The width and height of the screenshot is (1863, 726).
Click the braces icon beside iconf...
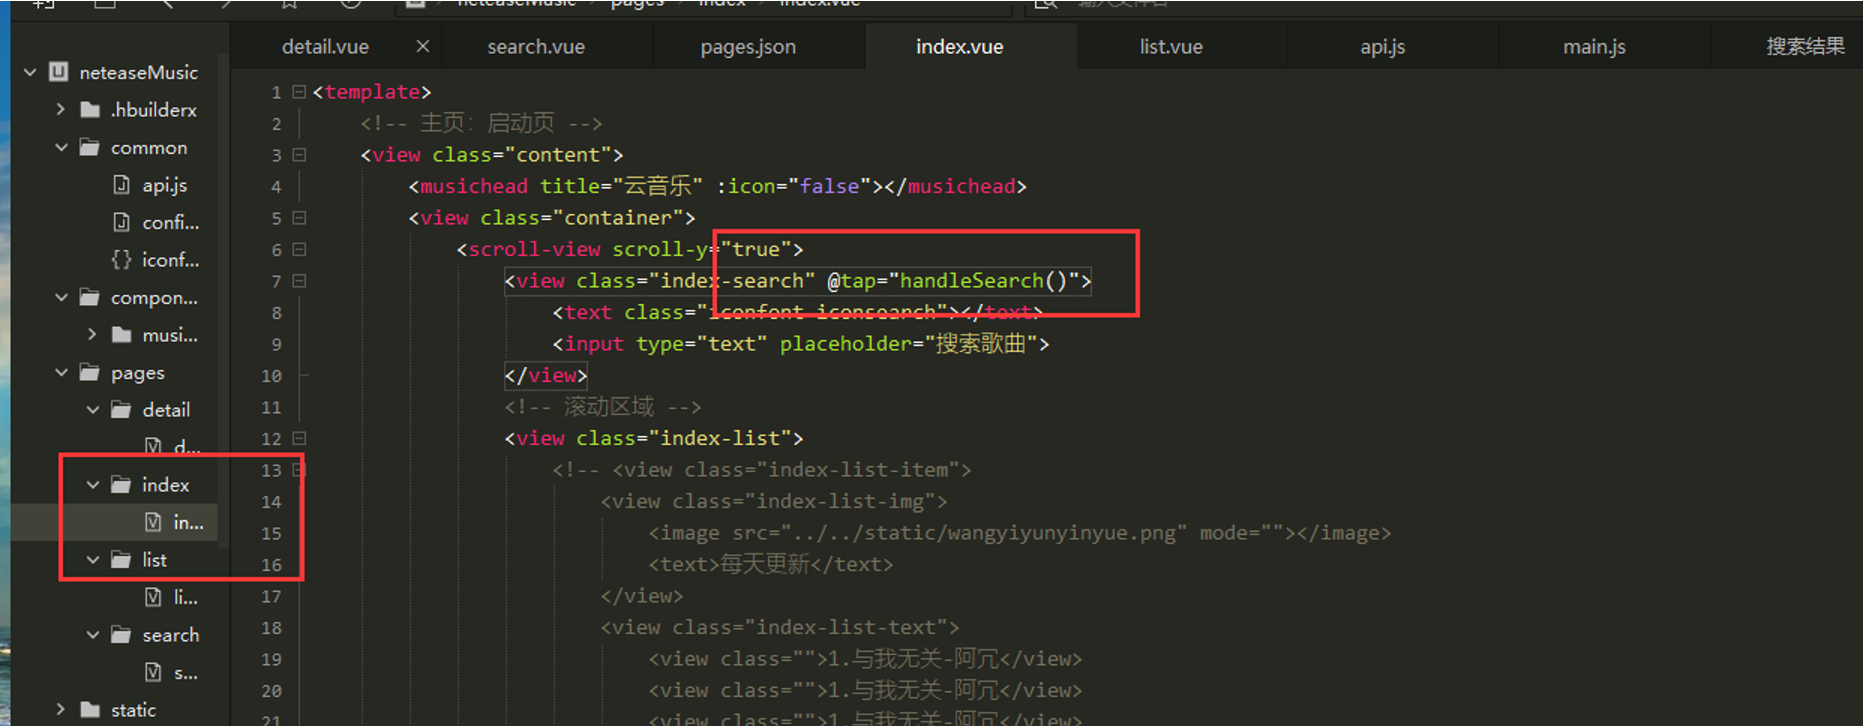[122, 260]
